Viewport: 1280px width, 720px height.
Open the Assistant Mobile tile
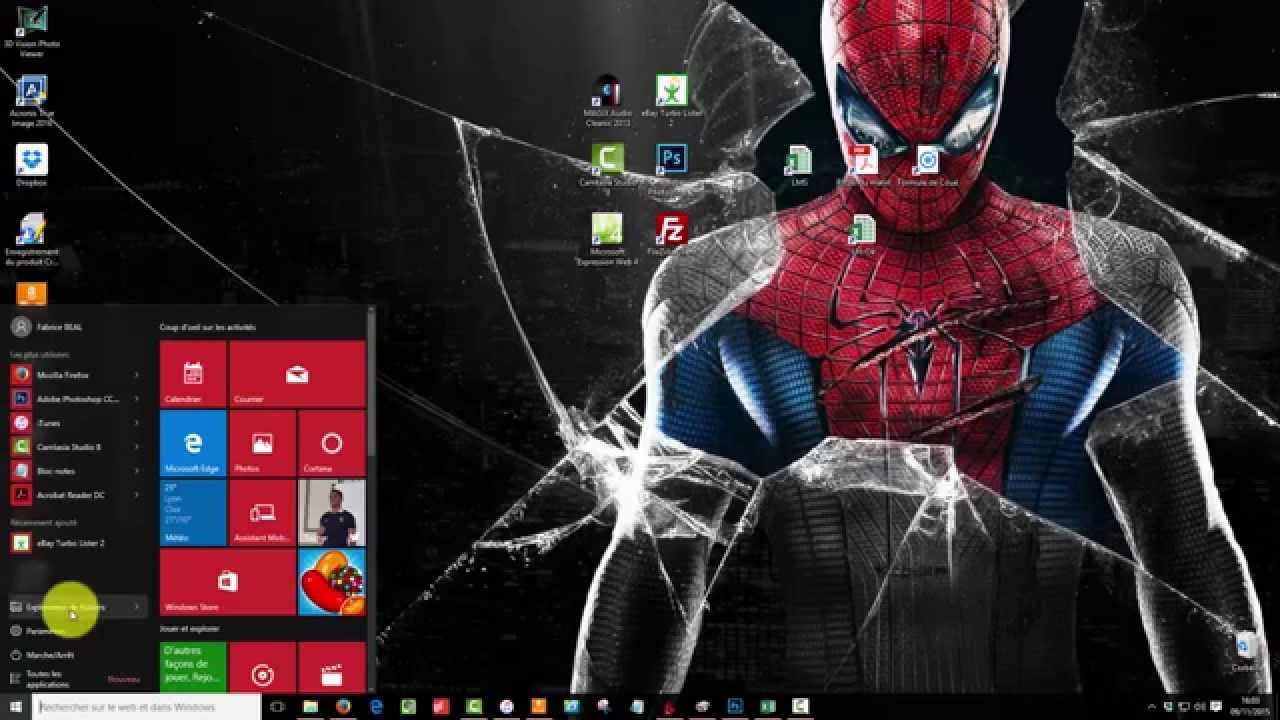pyautogui.click(x=262, y=512)
